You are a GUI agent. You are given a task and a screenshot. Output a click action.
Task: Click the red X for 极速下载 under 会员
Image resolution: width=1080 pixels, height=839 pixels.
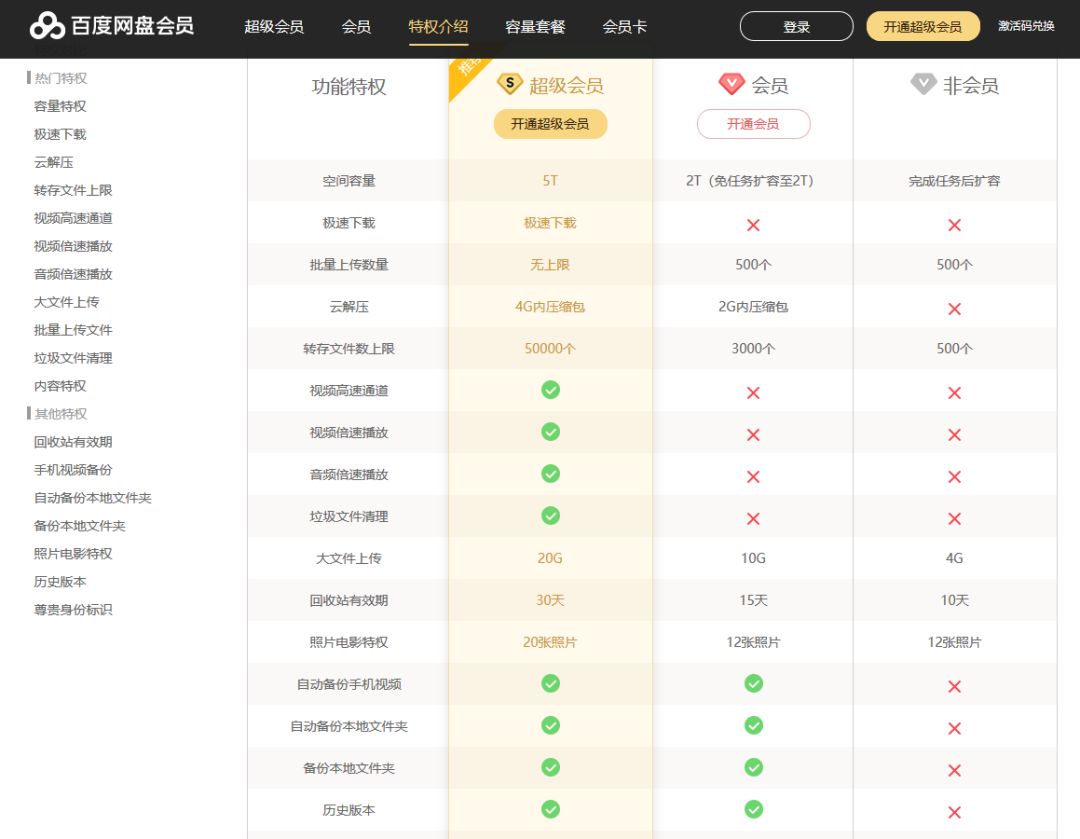click(x=753, y=224)
